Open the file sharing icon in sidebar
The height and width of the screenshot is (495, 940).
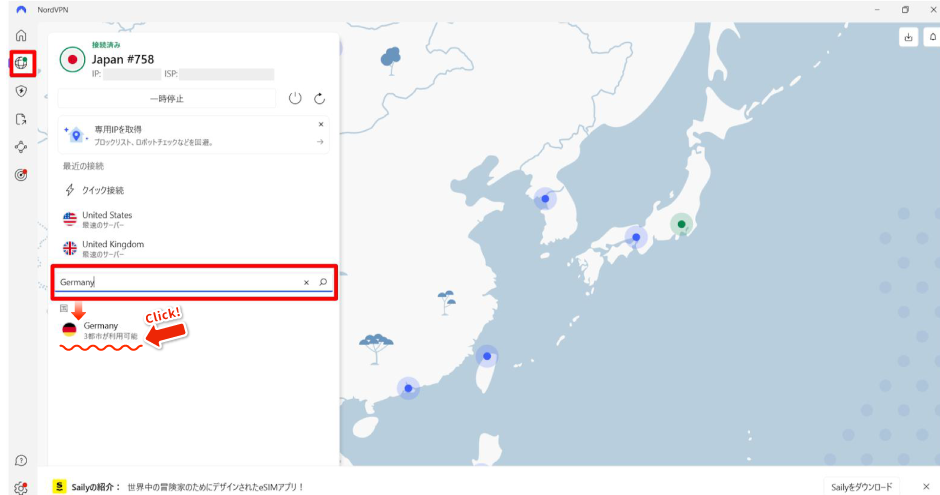tap(21, 119)
